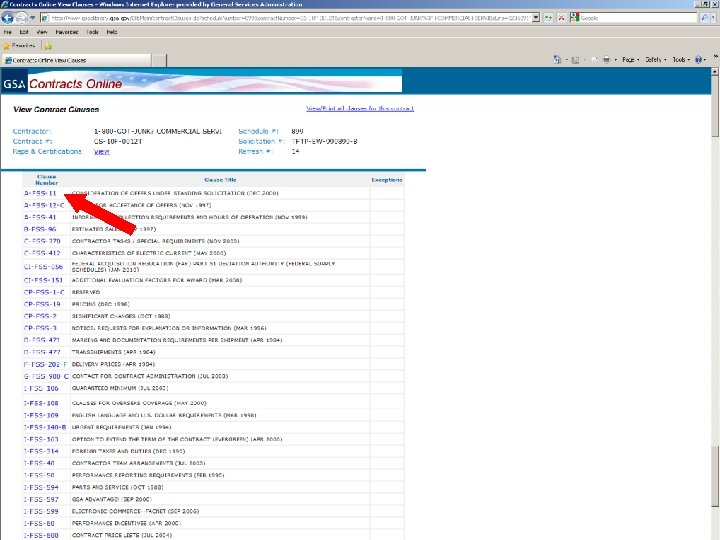This screenshot has width=720, height=540.
Task: Open the Edit menu
Action: (24, 32)
